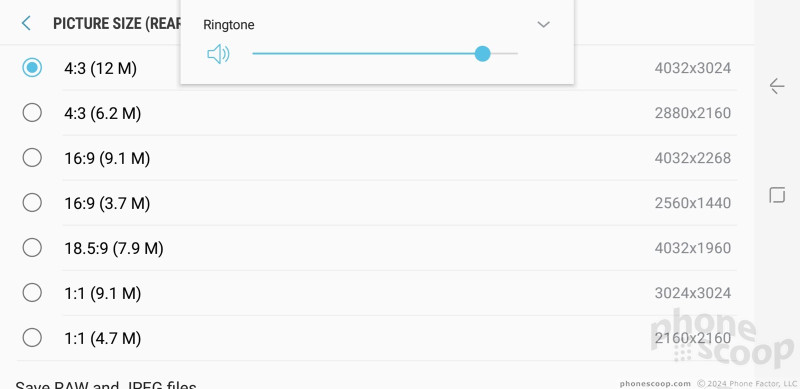
Task: Go back using the header arrow
Action: coord(26,23)
